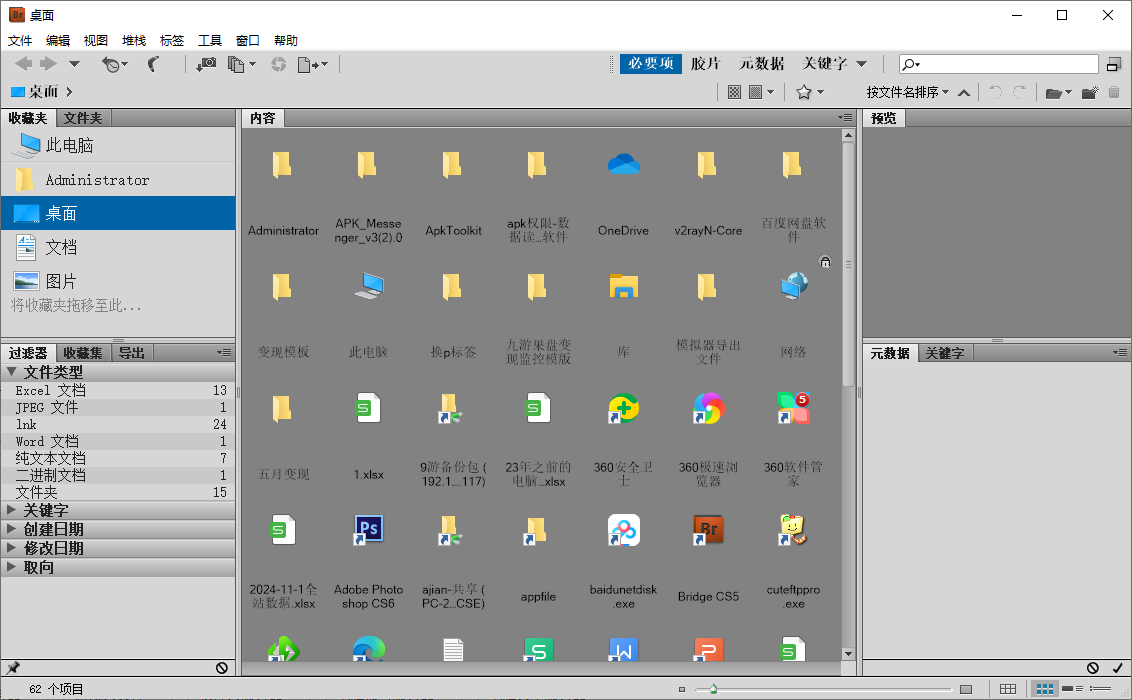Expand the 关键字 filter section
Screen dimensions: 1132x700
tap(46, 510)
